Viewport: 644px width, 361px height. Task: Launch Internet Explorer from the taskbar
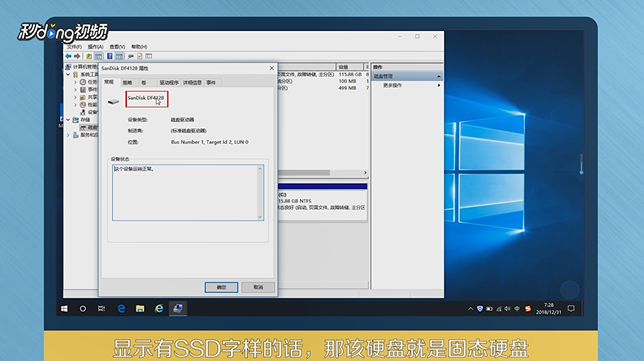(x=159, y=308)
